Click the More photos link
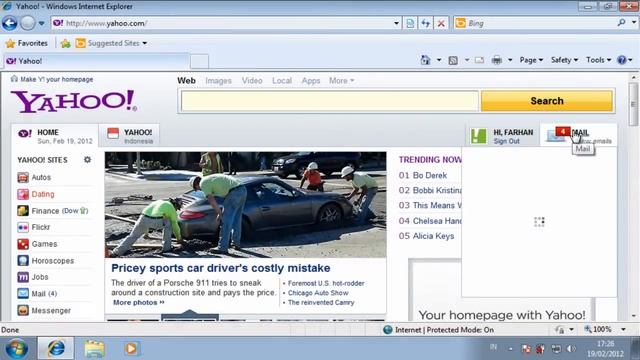640x360 pixels. pos(139,302)
